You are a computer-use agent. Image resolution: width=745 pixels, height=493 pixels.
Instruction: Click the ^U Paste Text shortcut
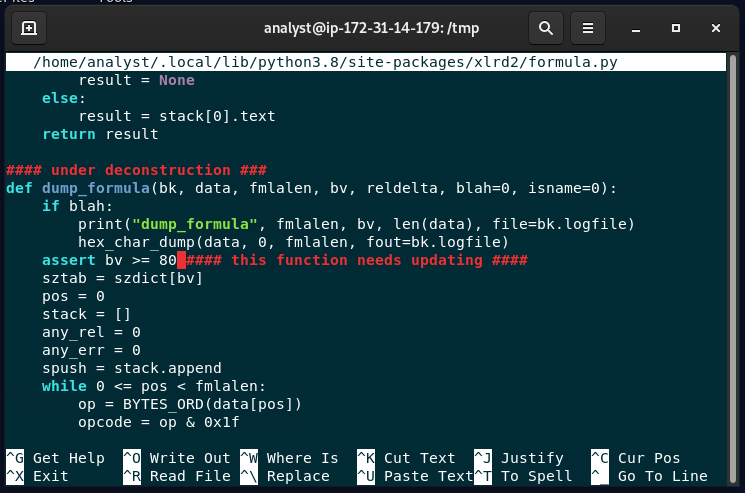point(414,476)
